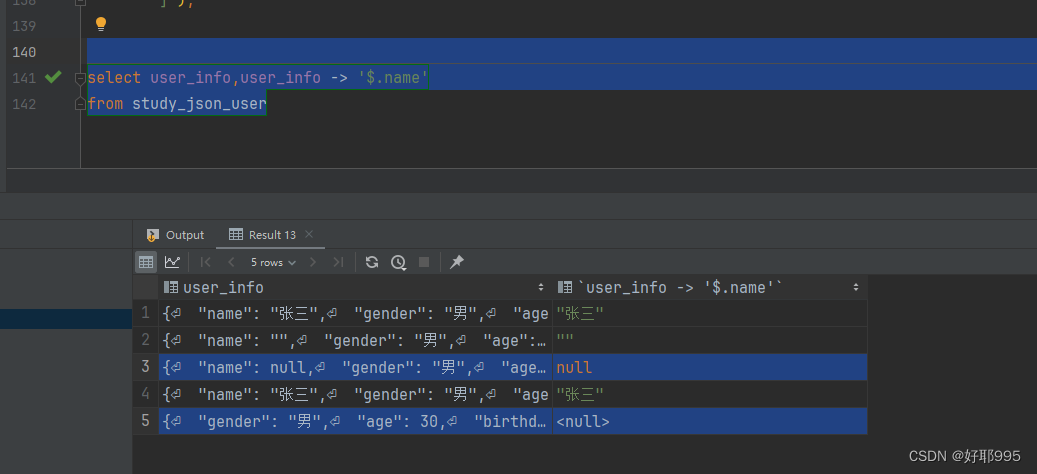Click the green checkmark on line 141
The height and width of the screenshot is (474, 1037).
[53, 77]
